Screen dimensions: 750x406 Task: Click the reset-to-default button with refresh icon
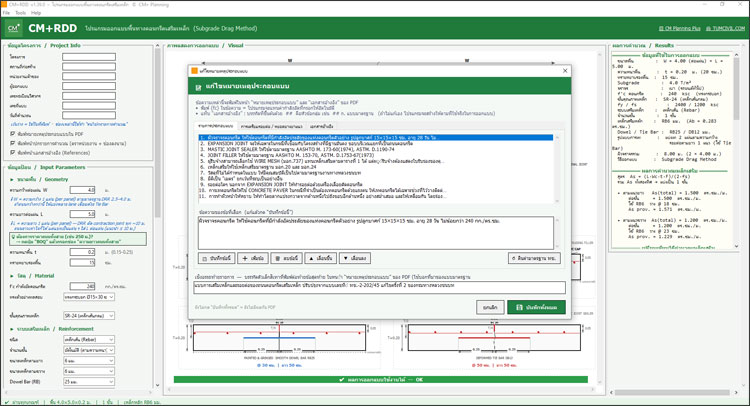click(x=534, y=258)
